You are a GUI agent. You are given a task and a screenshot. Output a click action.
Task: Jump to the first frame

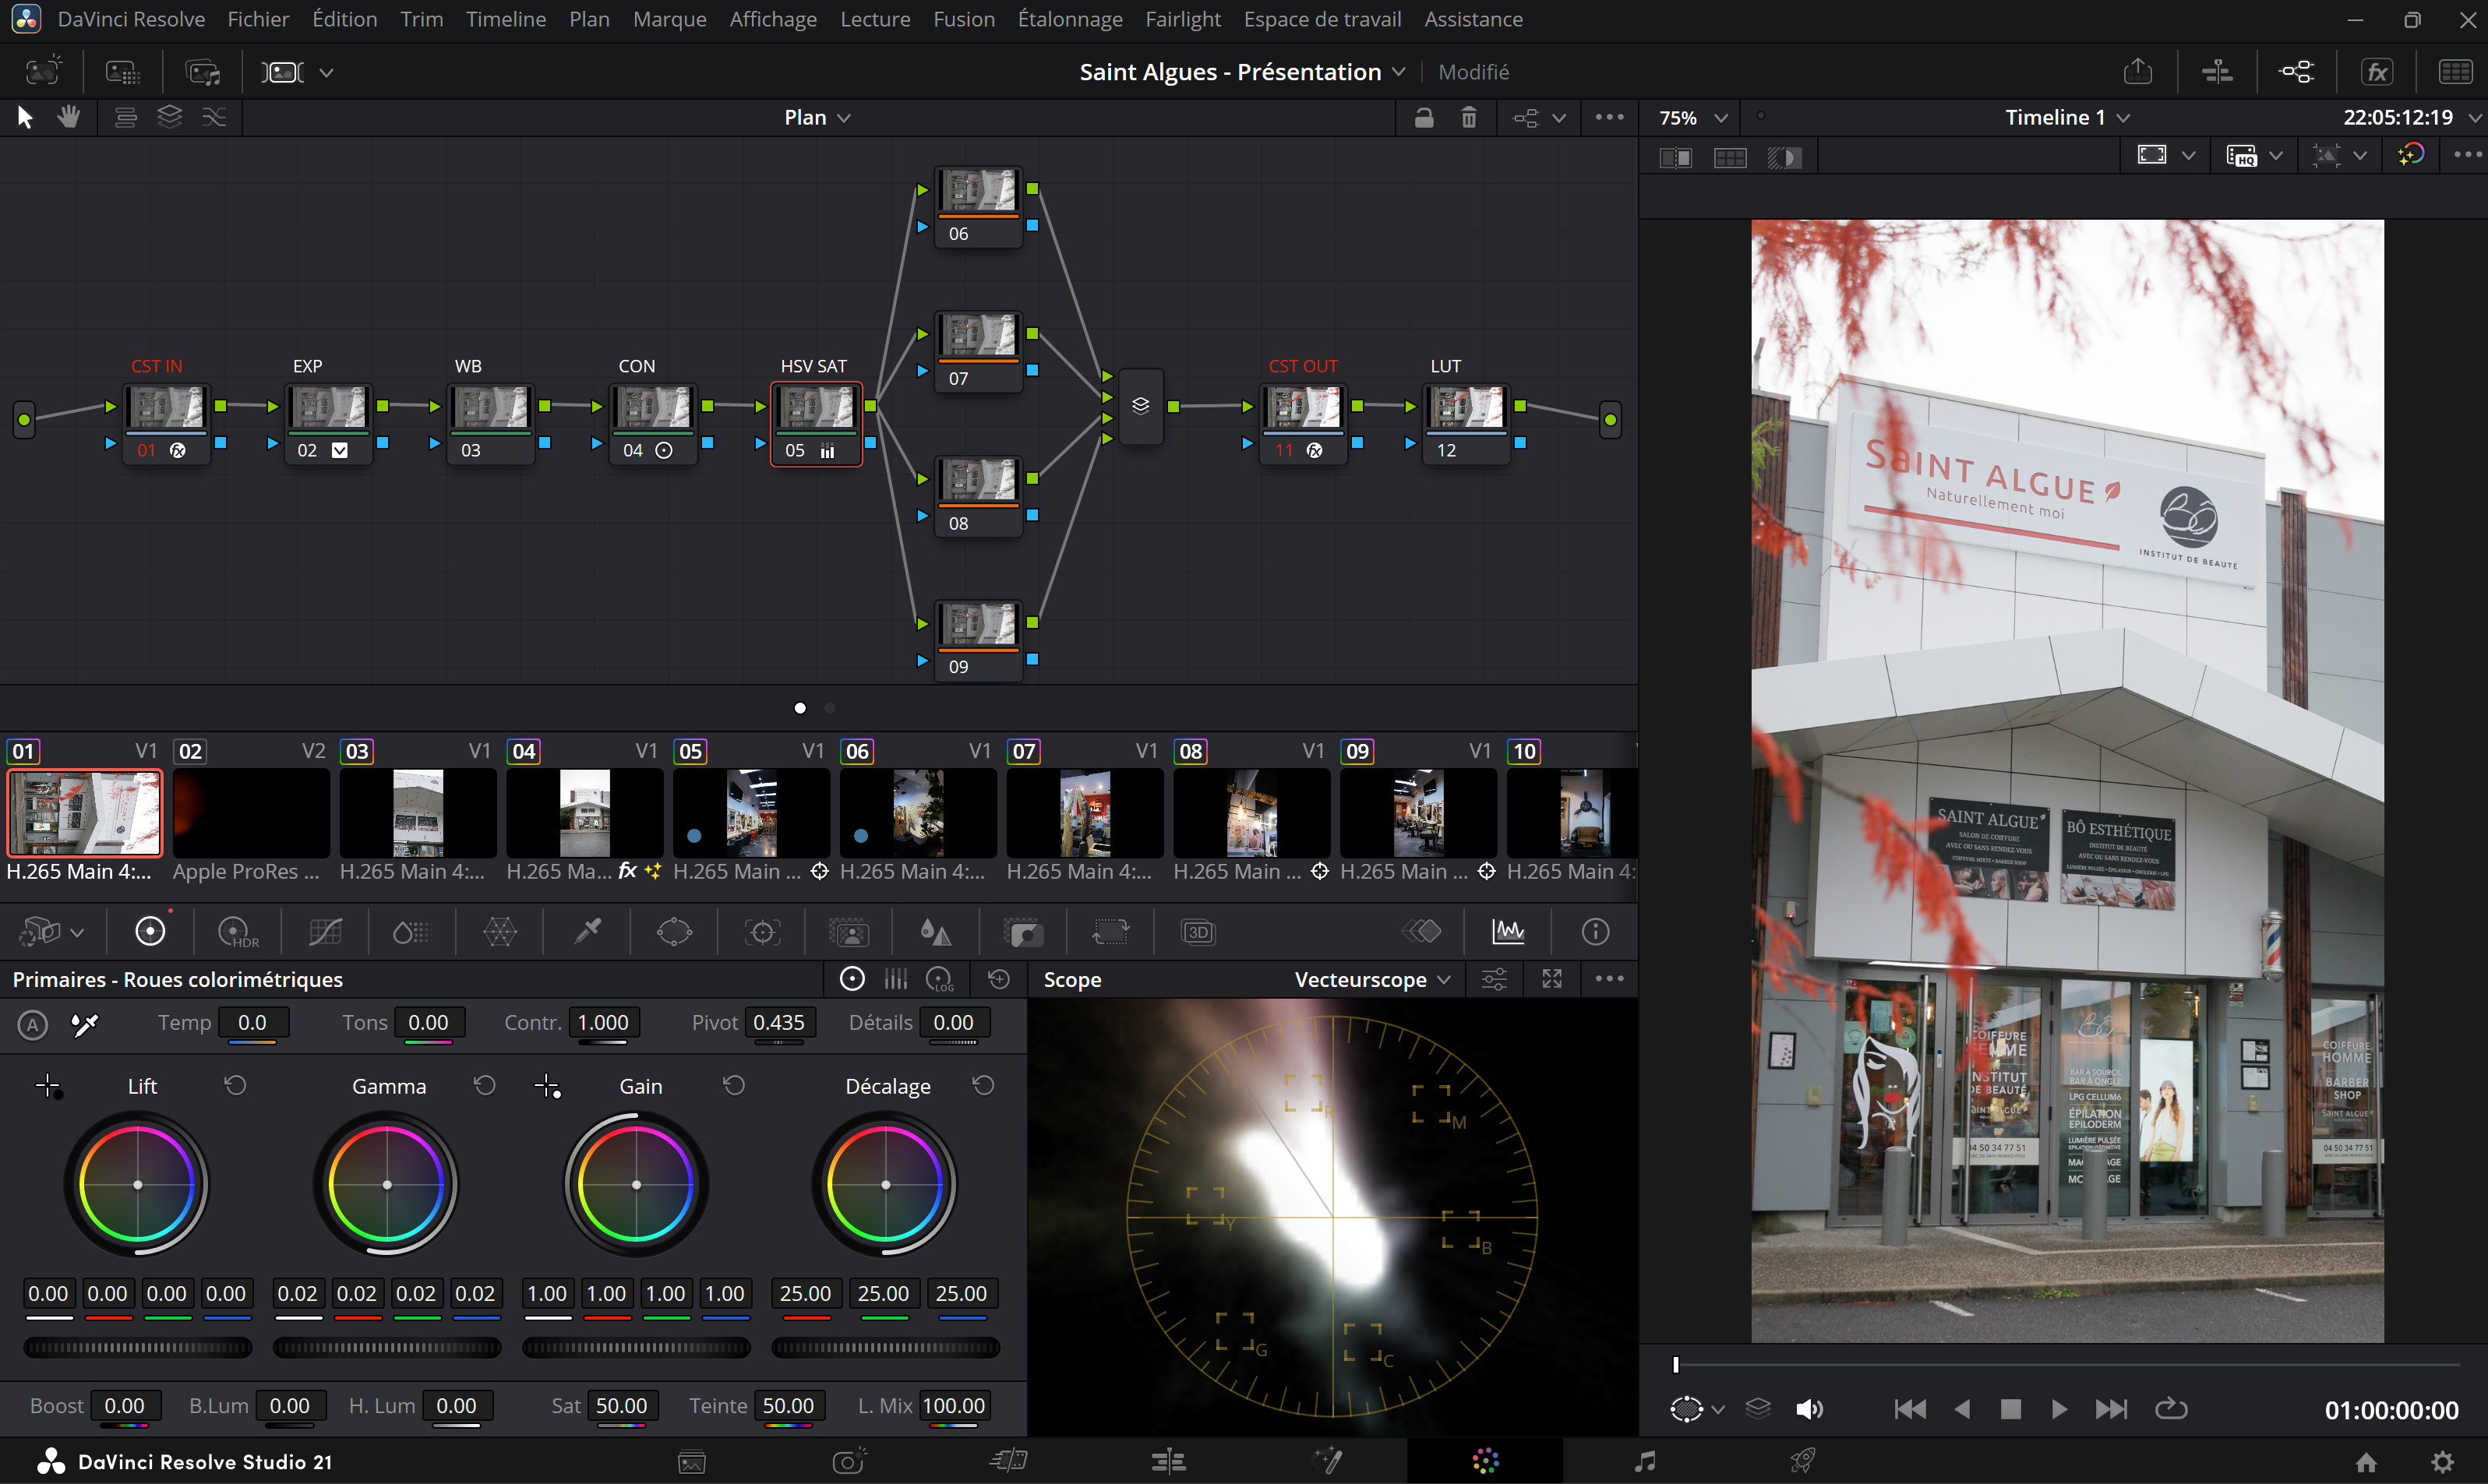pyautogui.click(x=1910, y=1409)
